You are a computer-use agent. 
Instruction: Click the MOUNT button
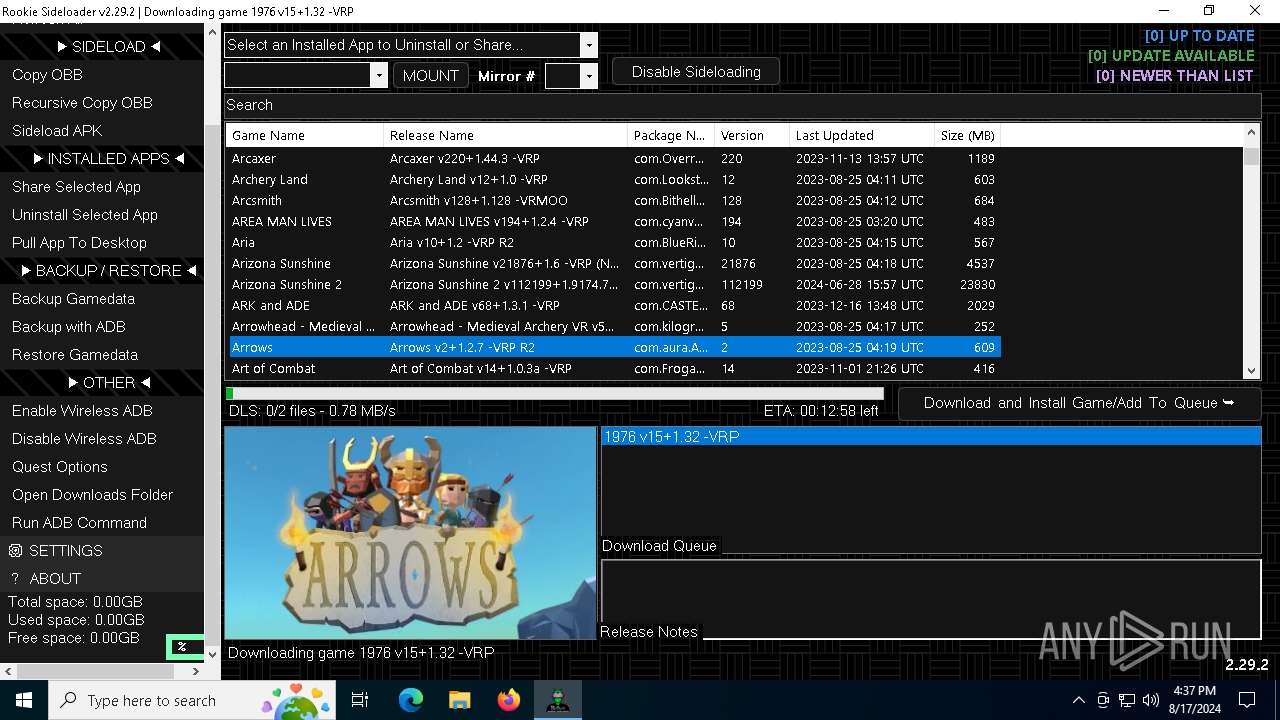click(431, 75)
